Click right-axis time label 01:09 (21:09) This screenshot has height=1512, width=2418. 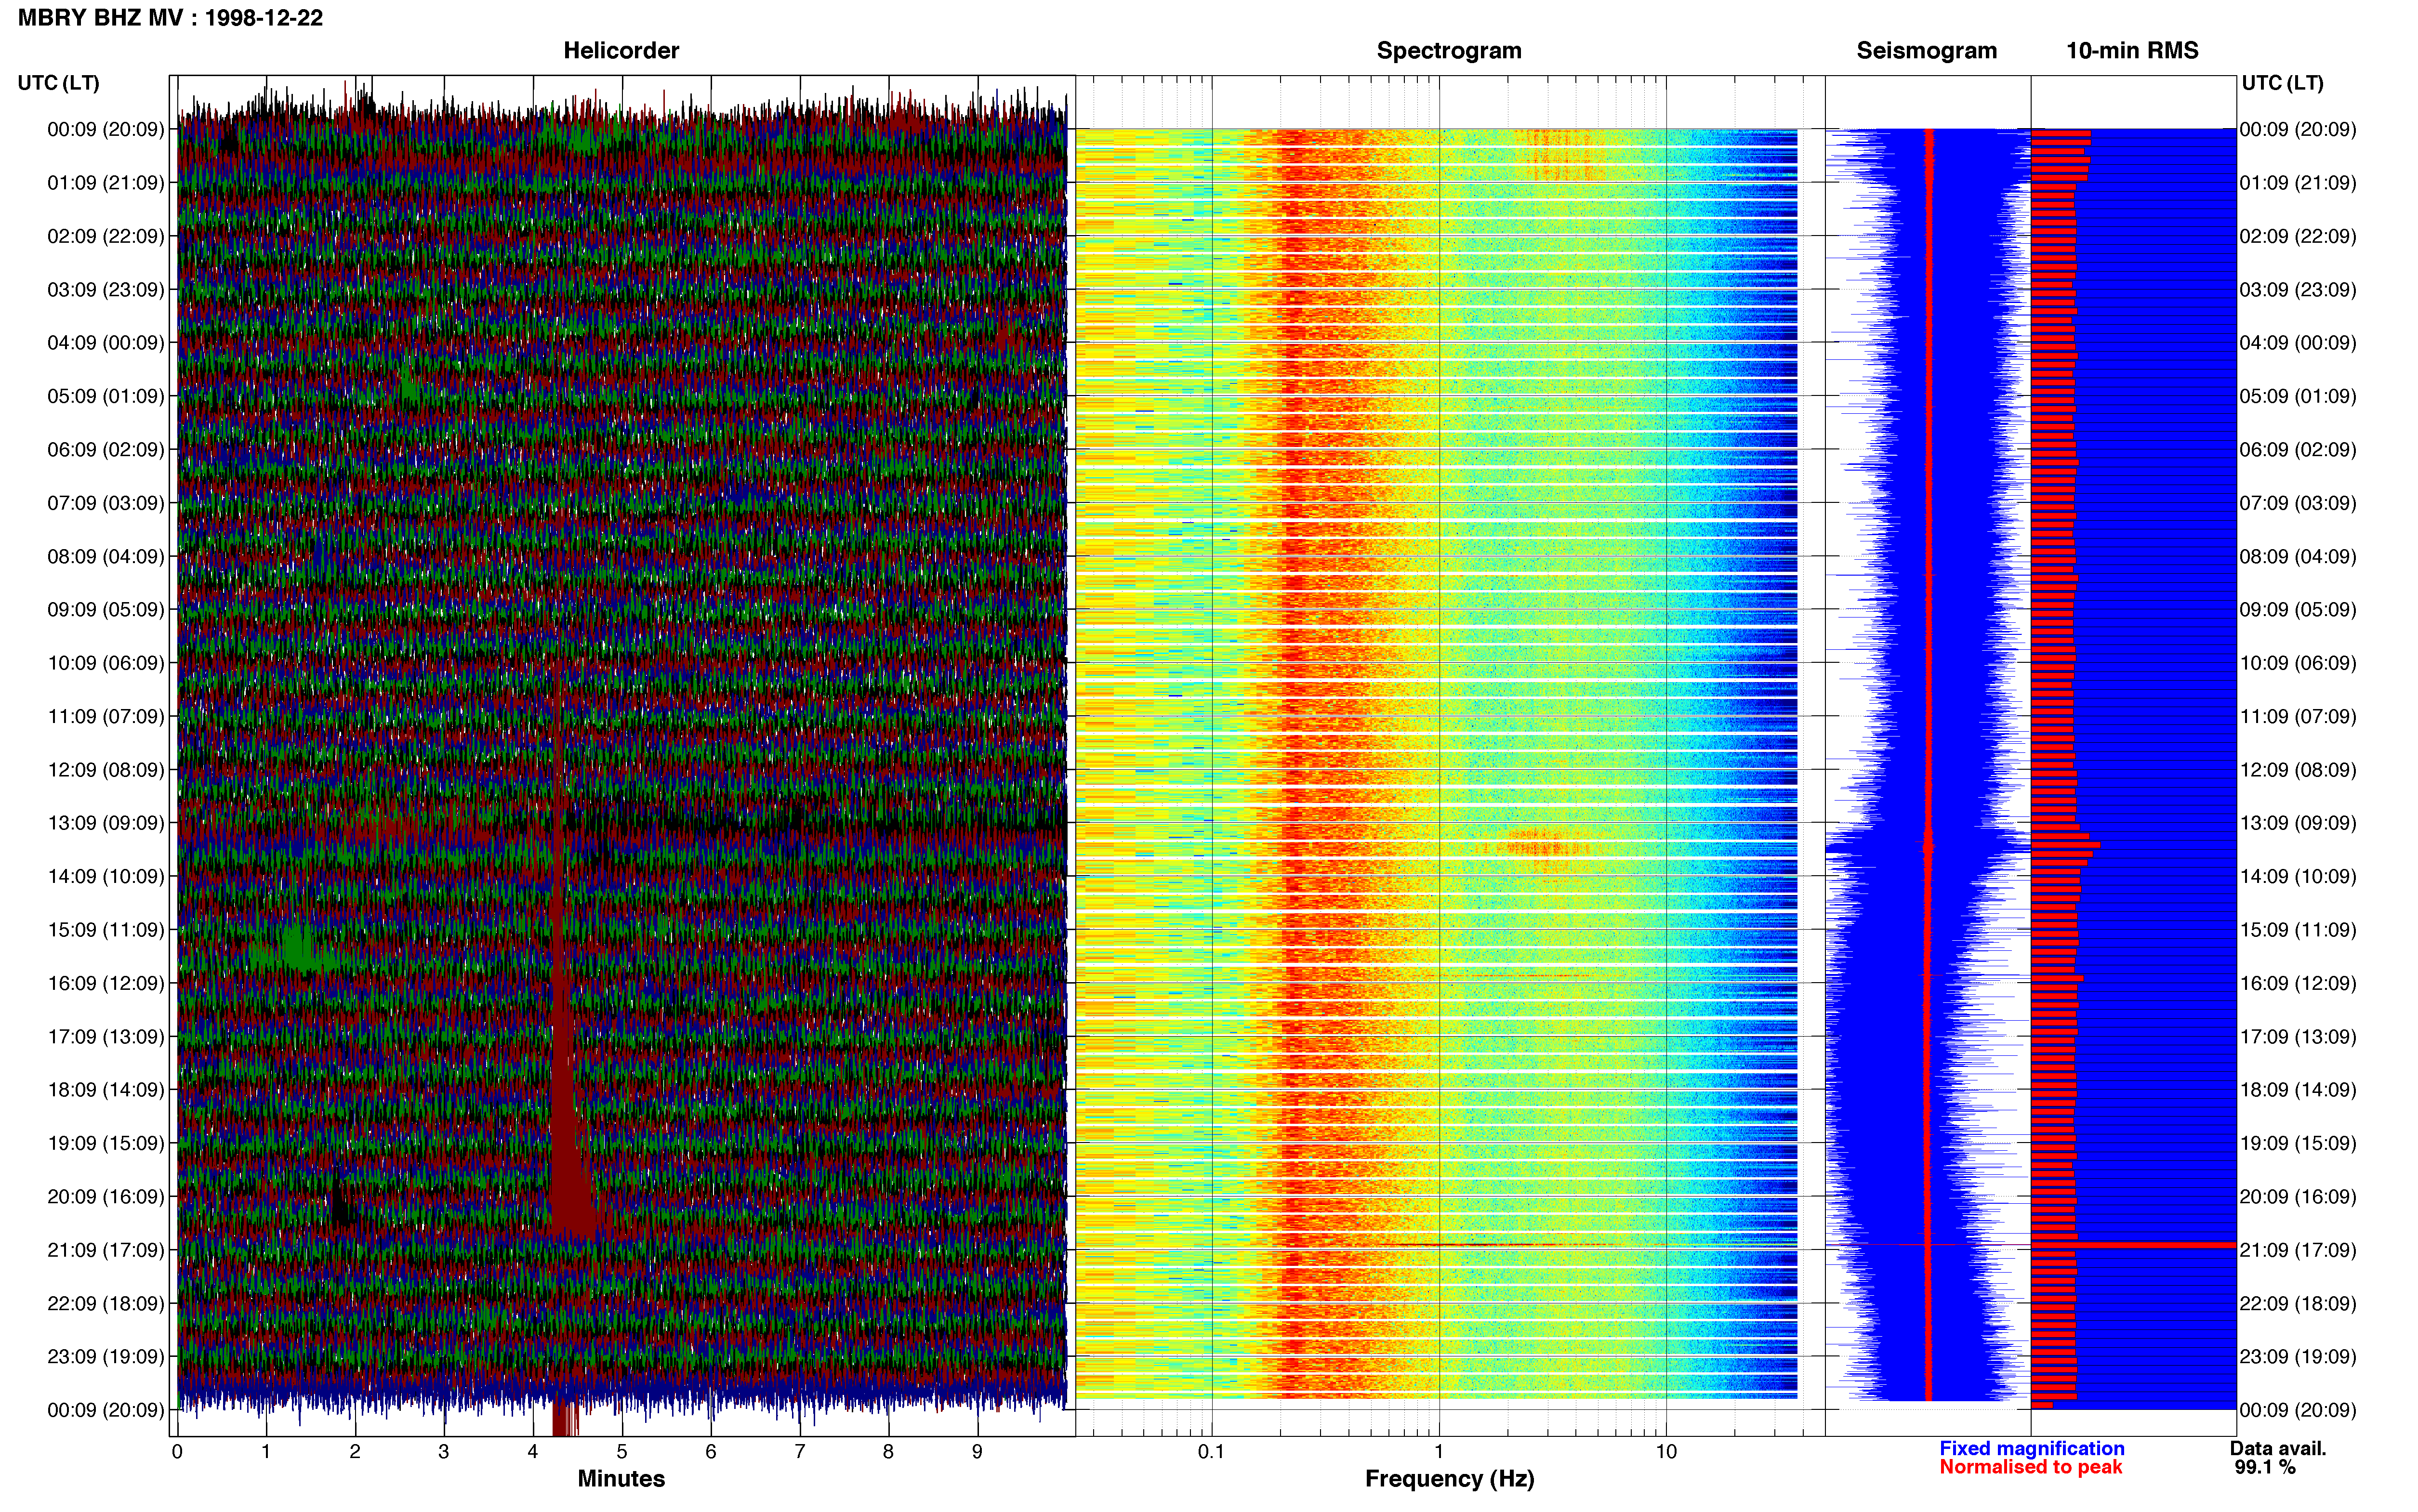click(x=2298, y=183)
